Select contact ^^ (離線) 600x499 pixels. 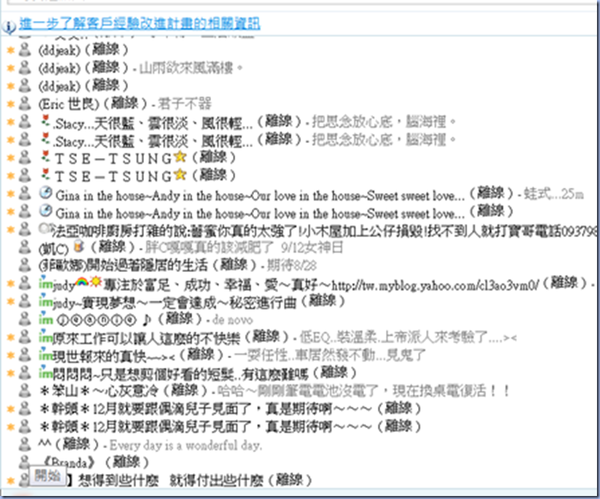(x=68, y=445)
